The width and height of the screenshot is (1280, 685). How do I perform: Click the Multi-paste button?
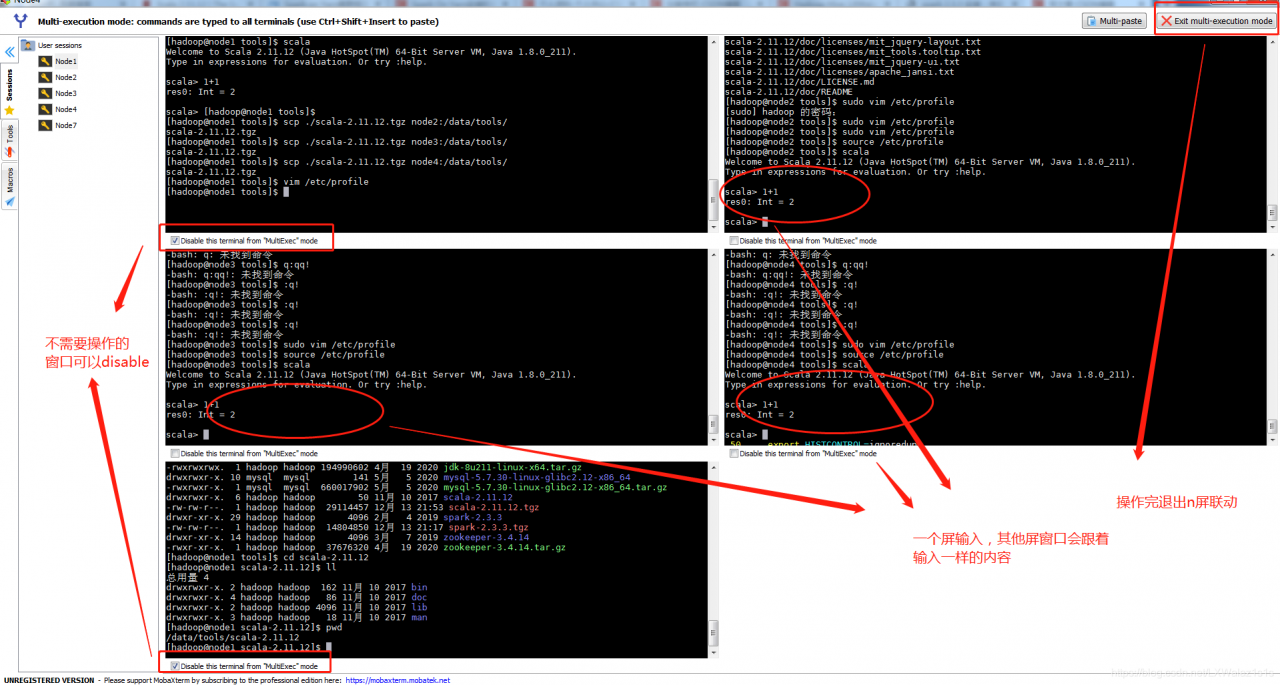pos(1114,20)
